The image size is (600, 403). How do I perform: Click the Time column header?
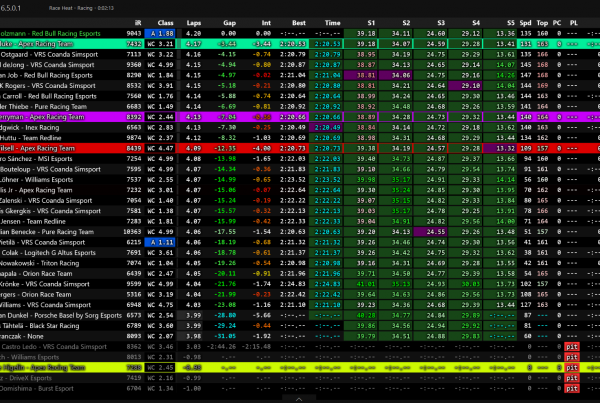[332, 23]
